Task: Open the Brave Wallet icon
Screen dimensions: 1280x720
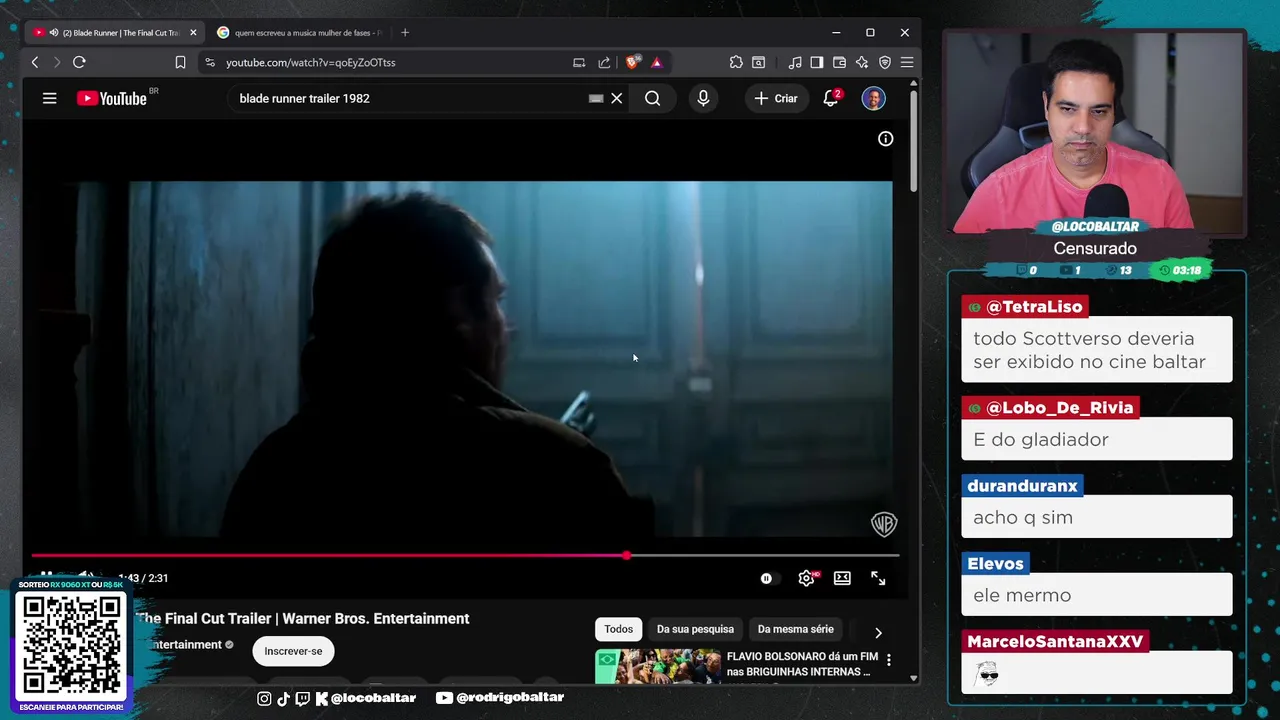Action: coord(839,62)
